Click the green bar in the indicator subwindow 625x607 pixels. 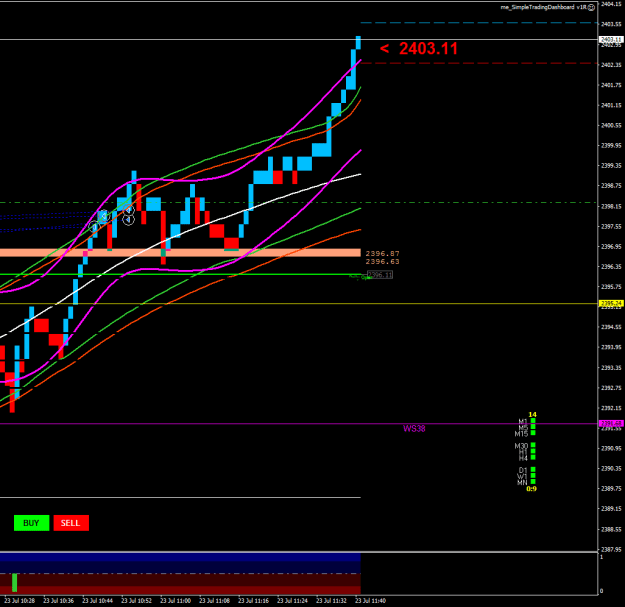point(15,583)
